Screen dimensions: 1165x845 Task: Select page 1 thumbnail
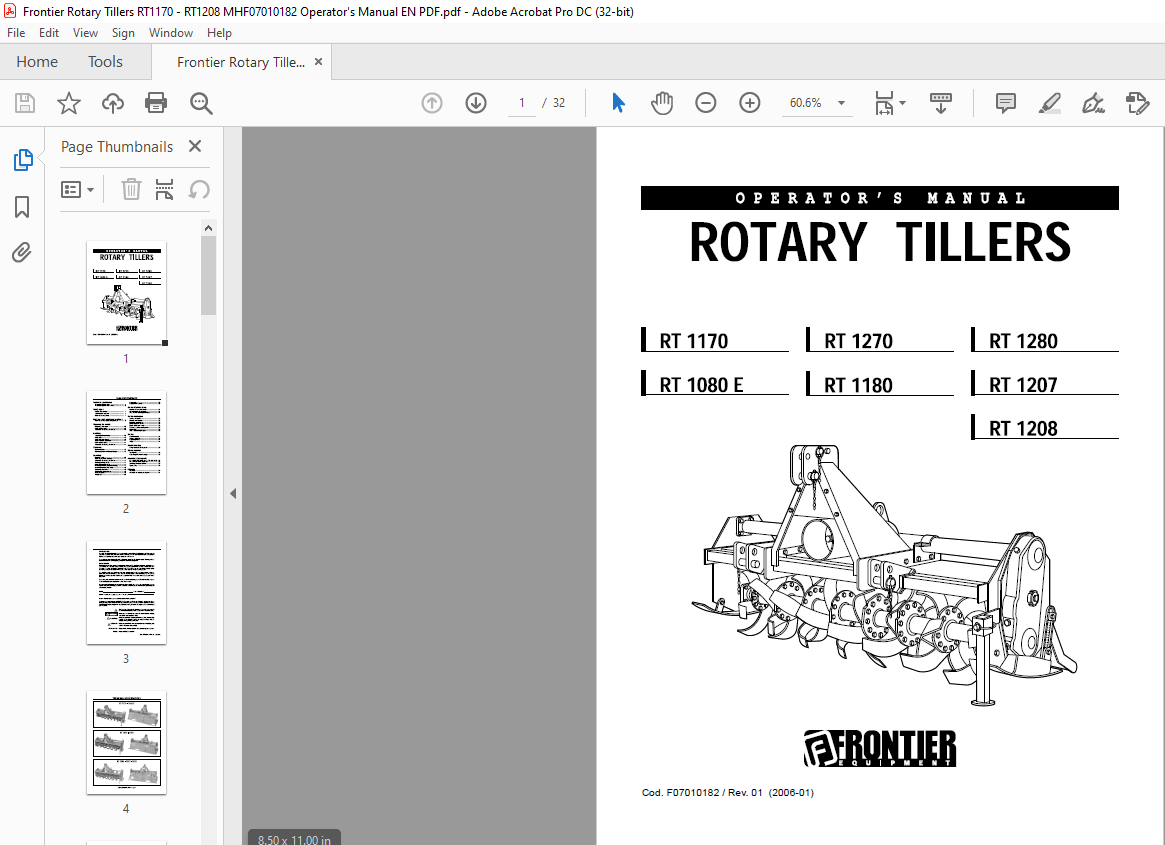pos(126,292)
